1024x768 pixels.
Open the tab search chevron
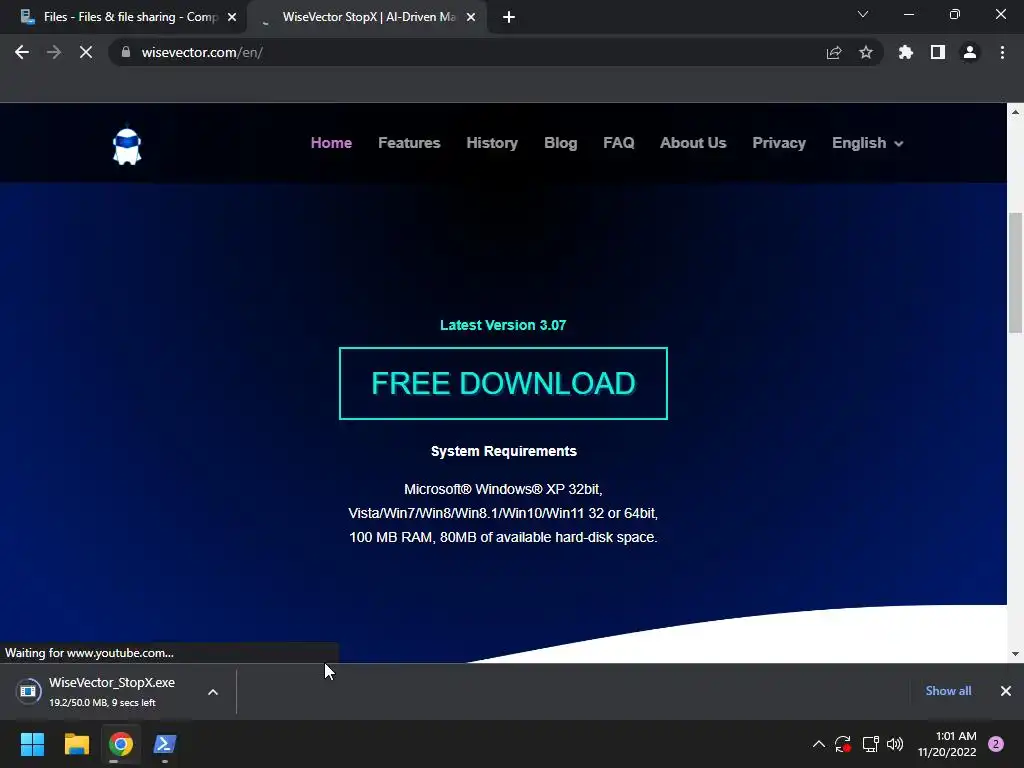[863, 14]
